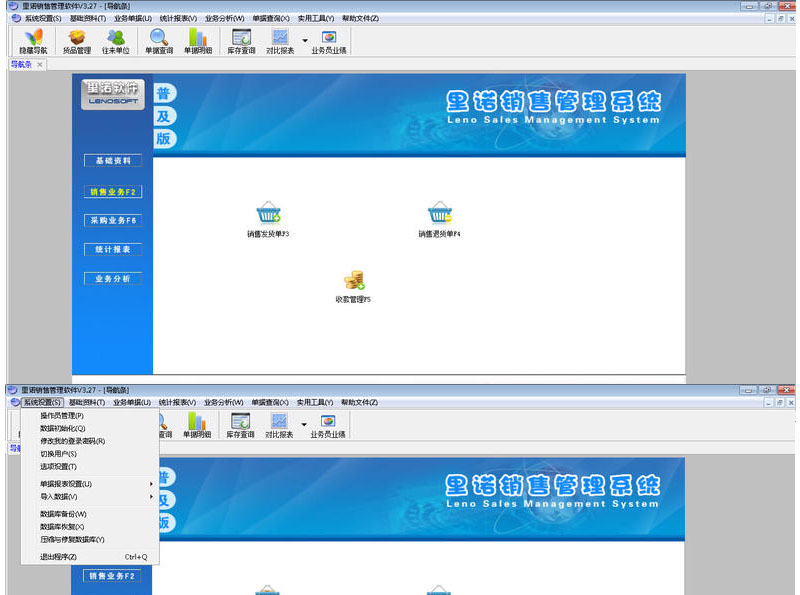The width and height of the screenshot is (800, 595).
Task: Expand 导入数据(V) submenu
Action: (x=90, y=497)
